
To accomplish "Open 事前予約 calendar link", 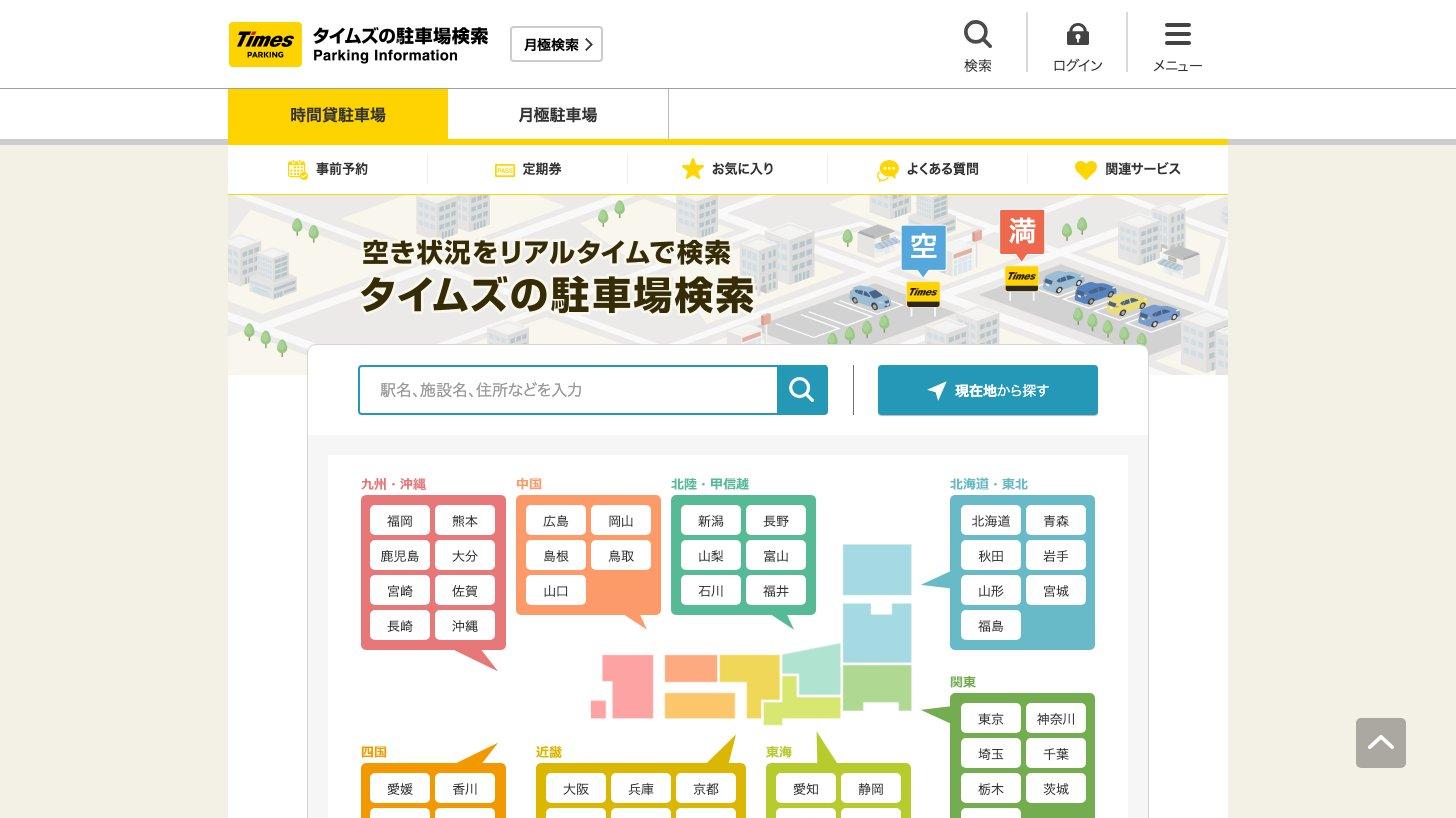I will pyautogui.click(x=328, y=169).
